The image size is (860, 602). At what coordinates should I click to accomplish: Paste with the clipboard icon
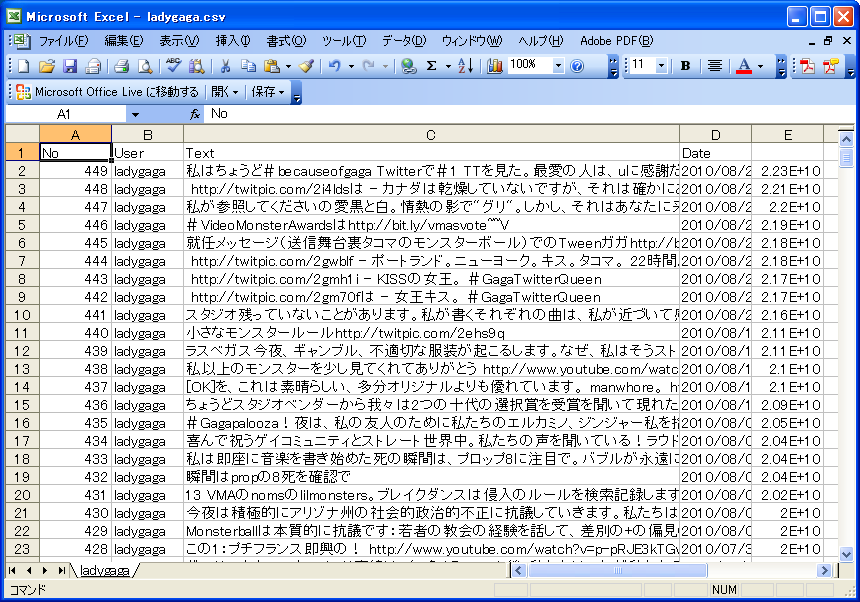tap(272, 66)
